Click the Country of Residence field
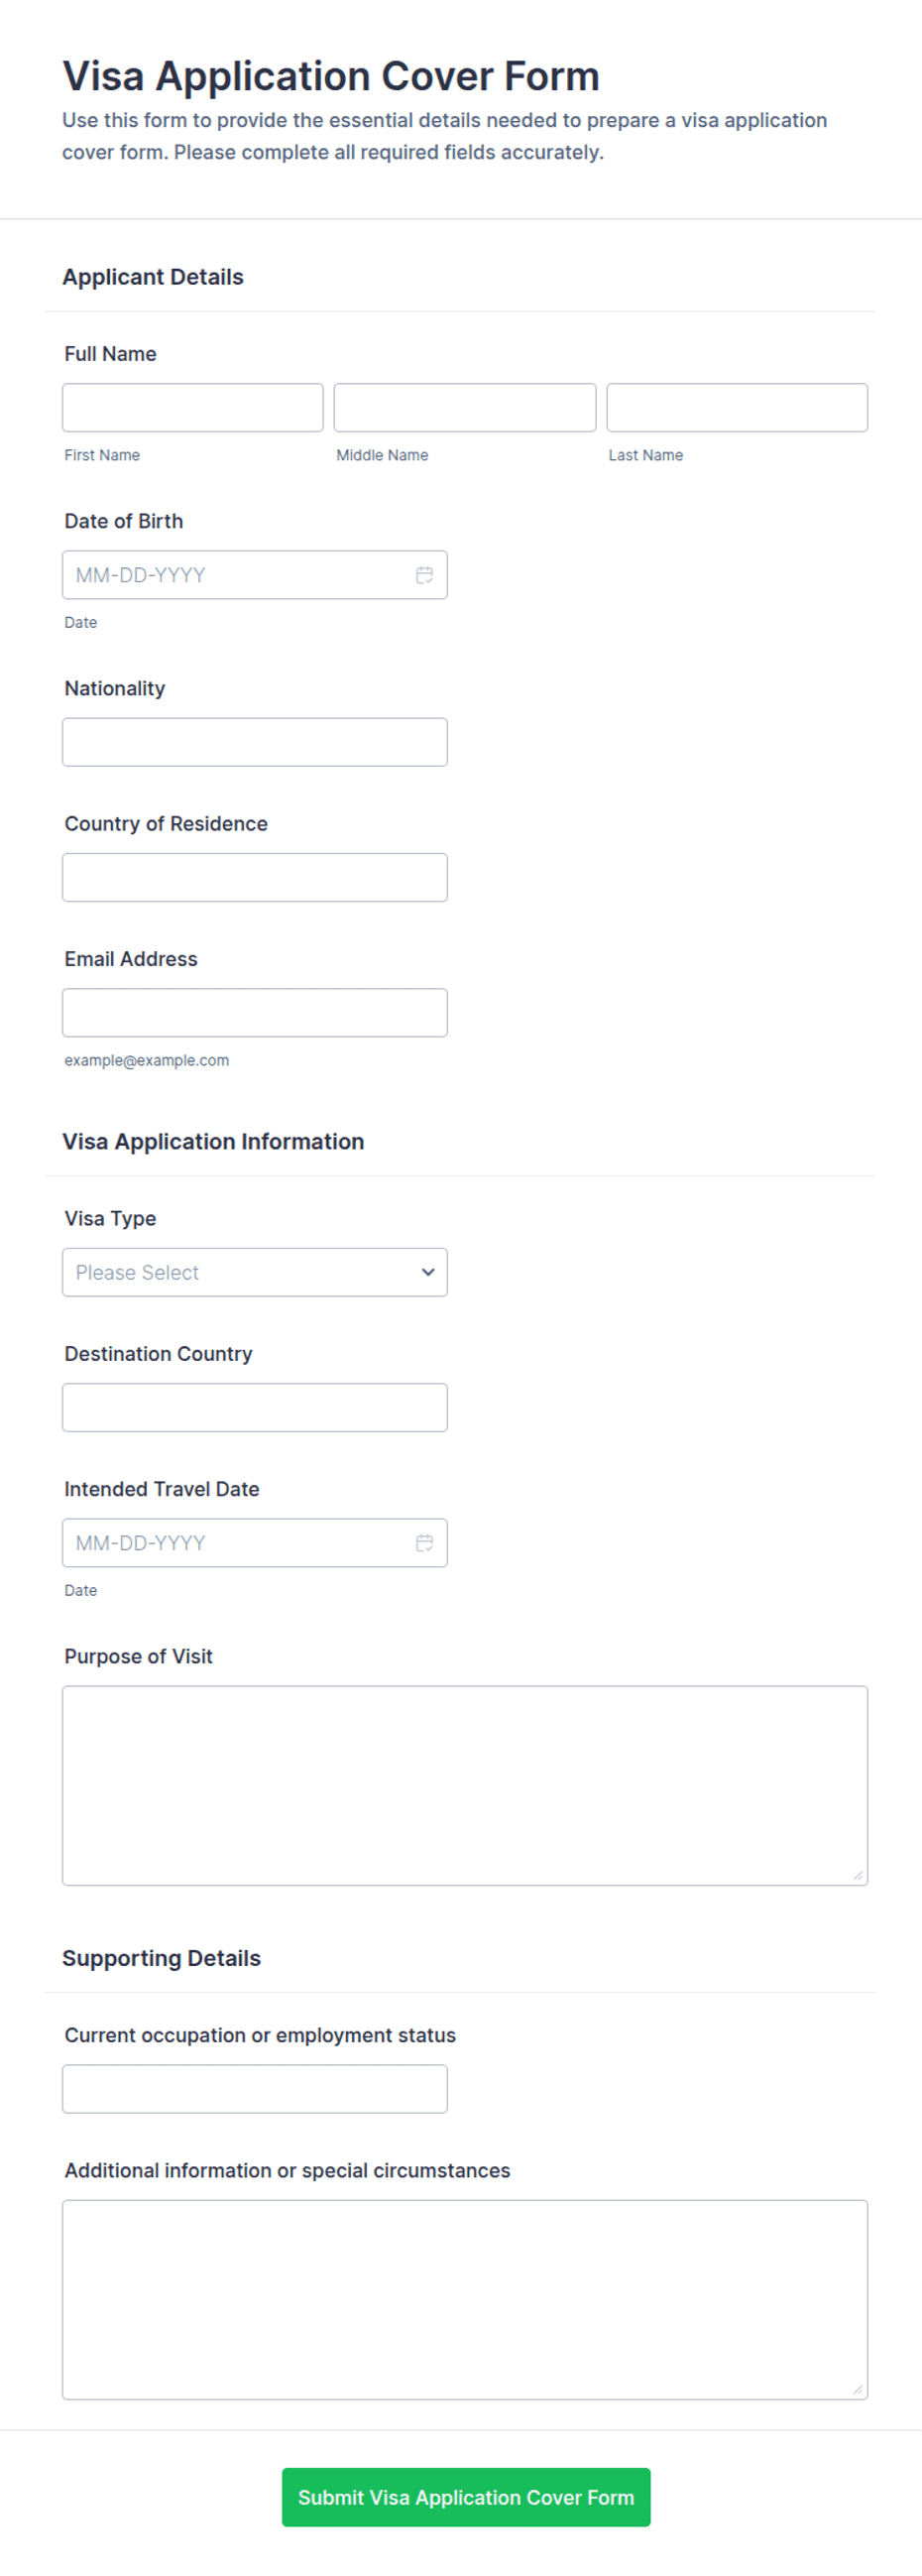 click(x=255, y=877)
